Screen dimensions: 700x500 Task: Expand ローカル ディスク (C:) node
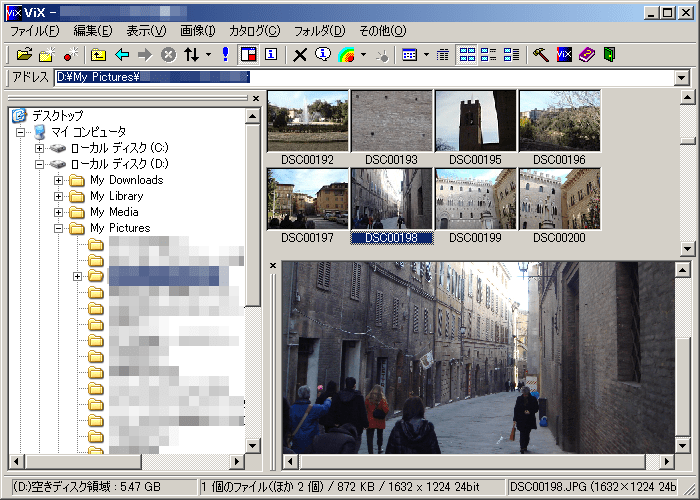tap(39, 148)
